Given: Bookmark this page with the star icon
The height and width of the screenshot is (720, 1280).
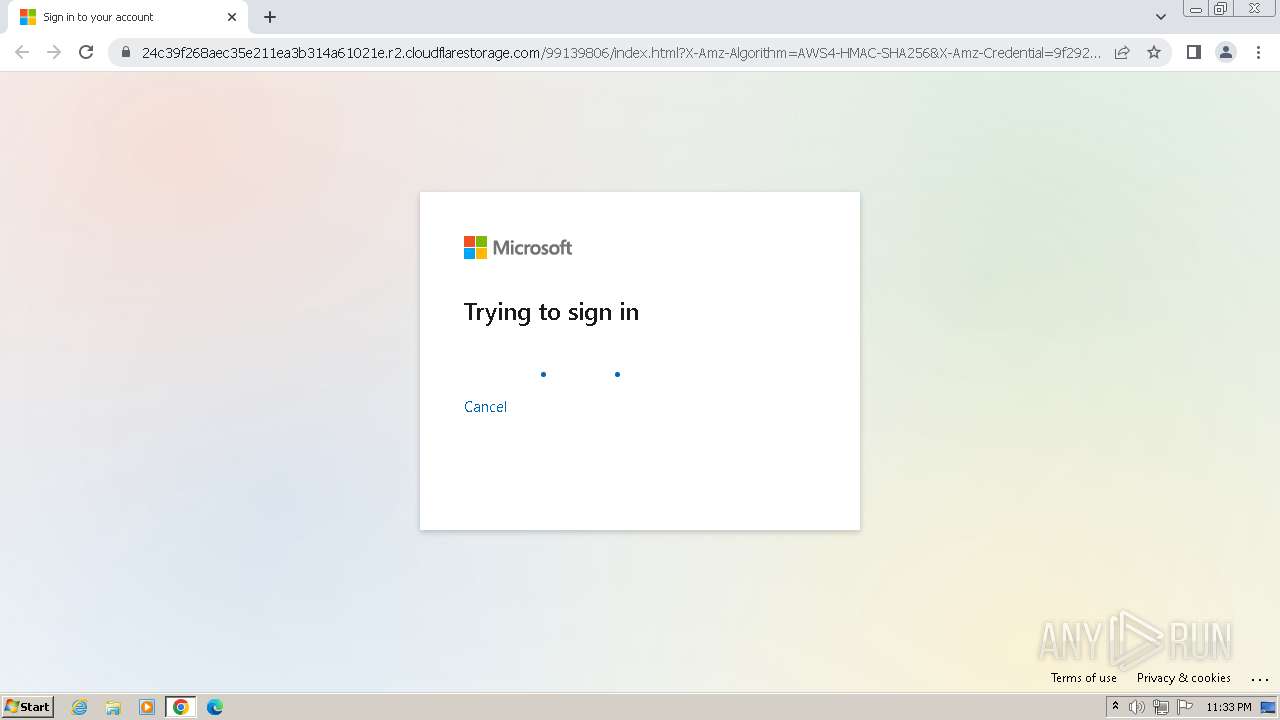Looking at the screenshot, I should (1154, 52).
